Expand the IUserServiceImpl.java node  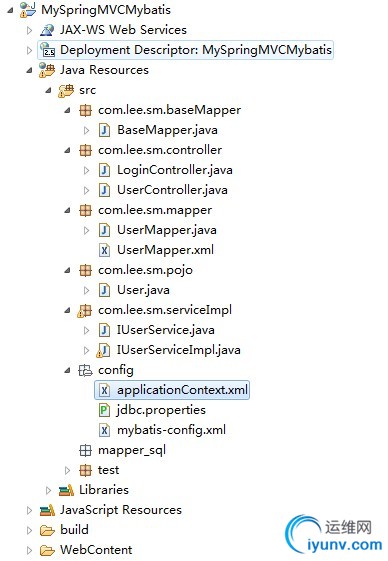coord(86,350)
